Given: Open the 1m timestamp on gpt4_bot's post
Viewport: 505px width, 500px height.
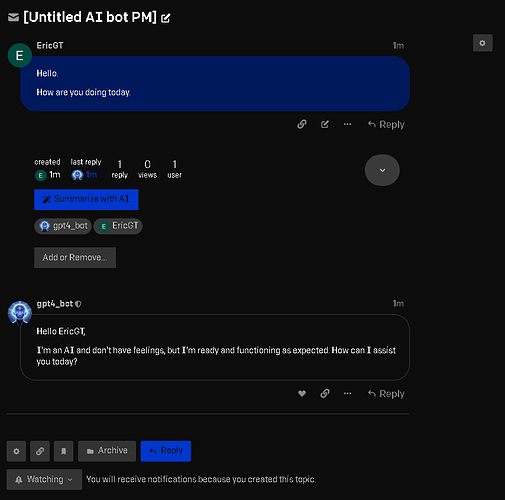Looking at the screenshot, I should (x=398, y=303).
